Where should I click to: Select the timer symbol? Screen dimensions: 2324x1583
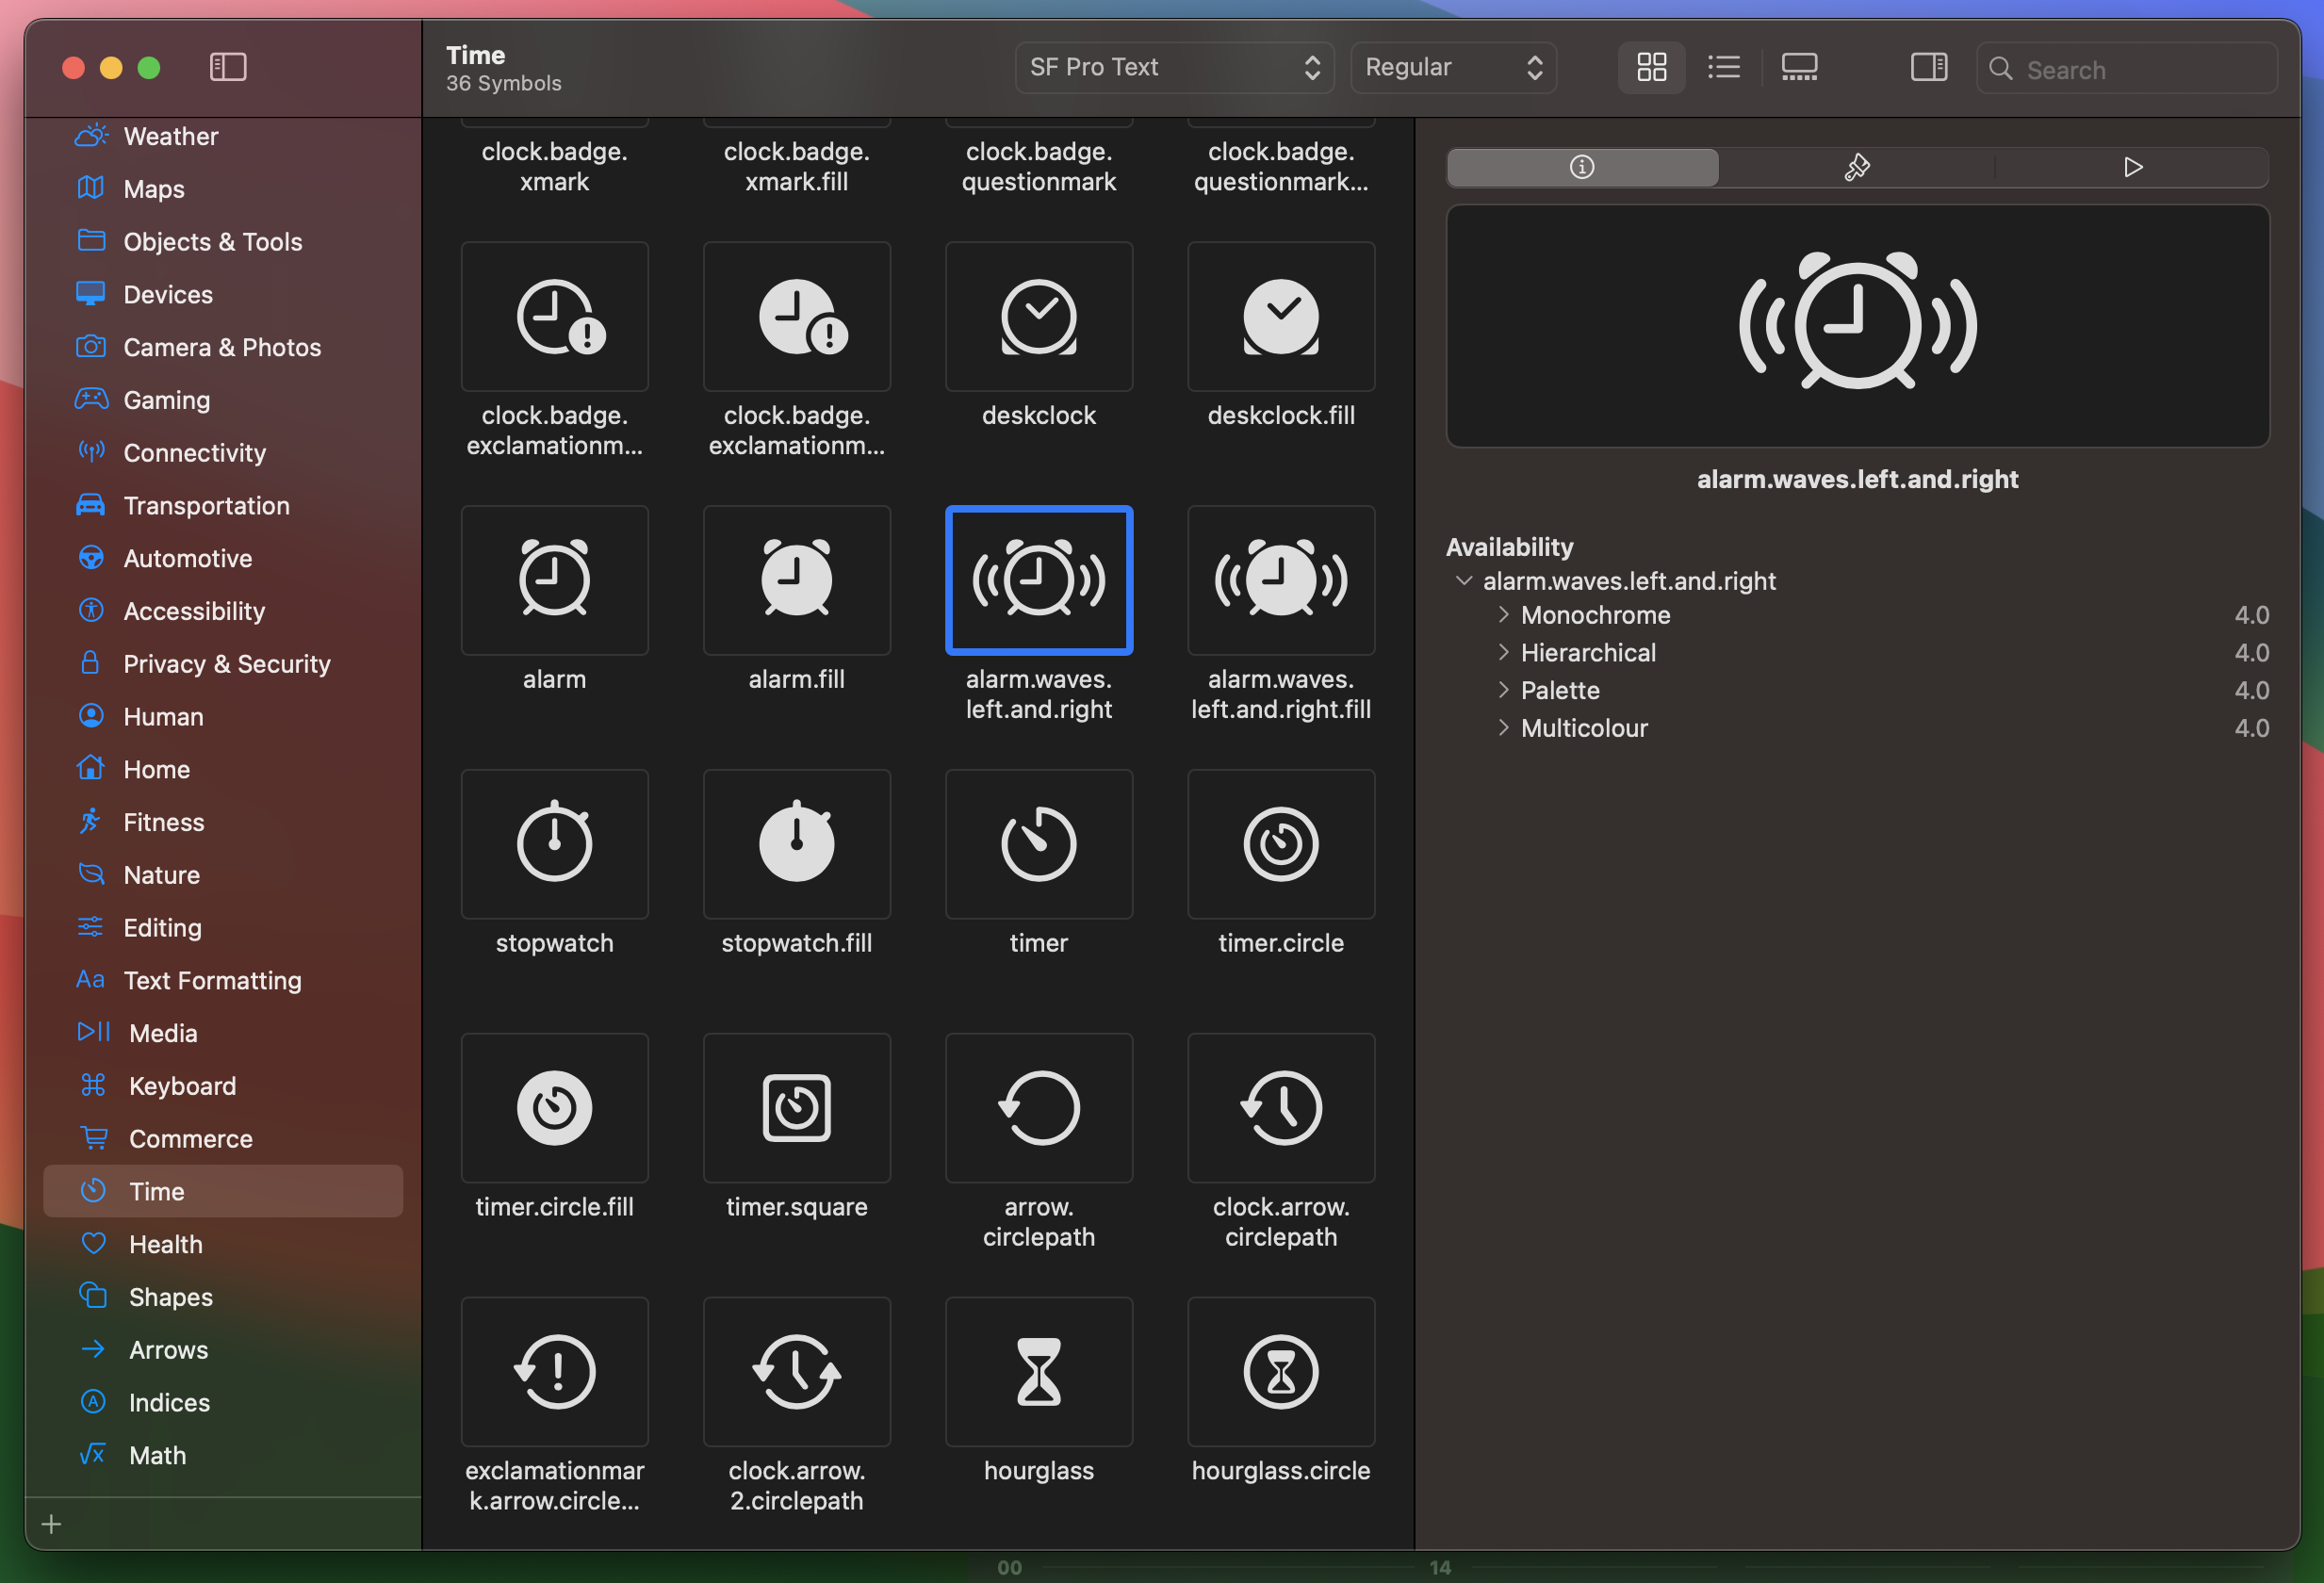[1039, 844]
